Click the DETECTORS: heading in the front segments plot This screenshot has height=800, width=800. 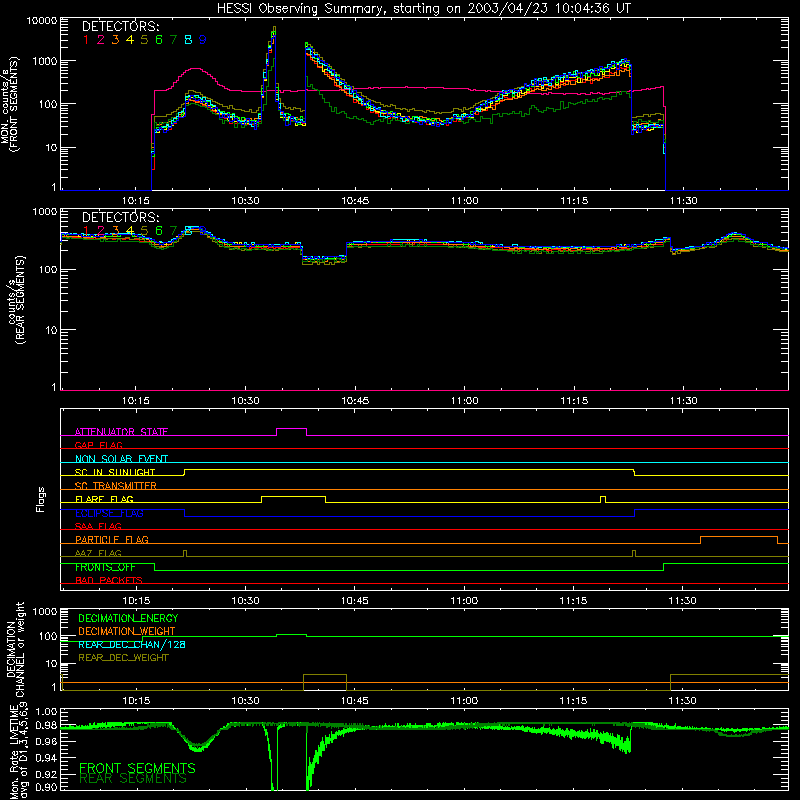click(121, 27)
